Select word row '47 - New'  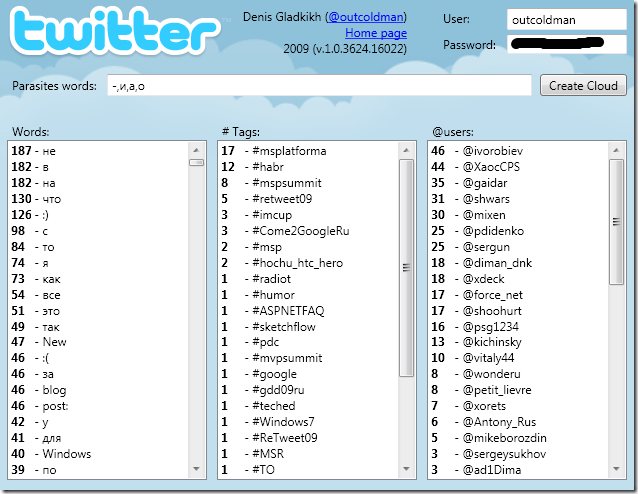coord(98,342)
